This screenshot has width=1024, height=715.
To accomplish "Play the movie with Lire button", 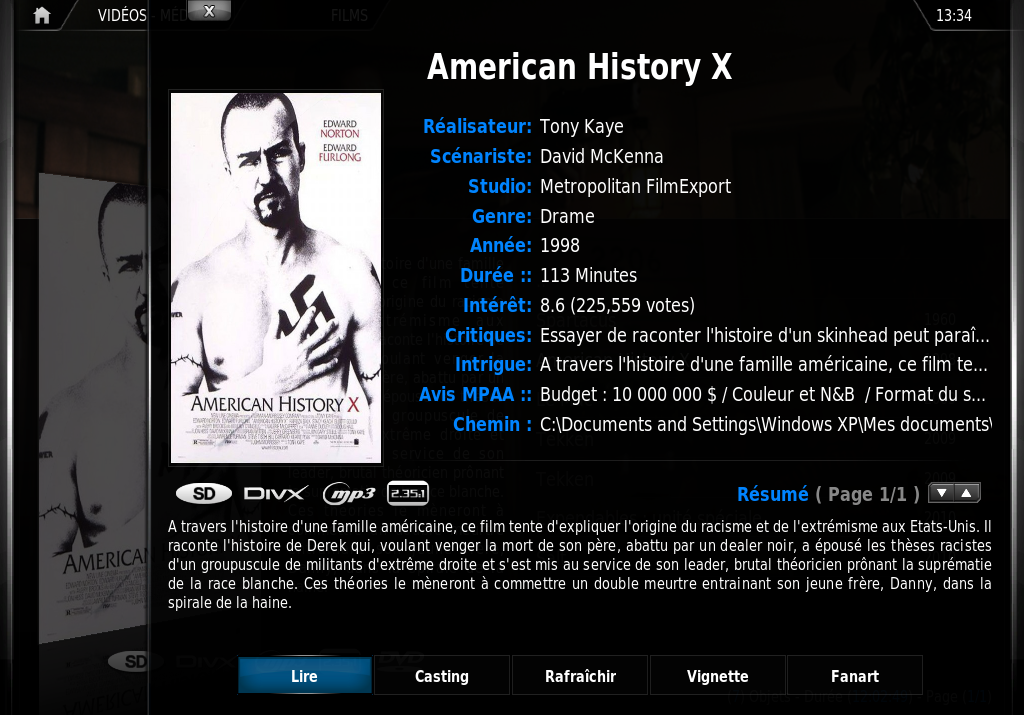I will (x=304, y=676).
